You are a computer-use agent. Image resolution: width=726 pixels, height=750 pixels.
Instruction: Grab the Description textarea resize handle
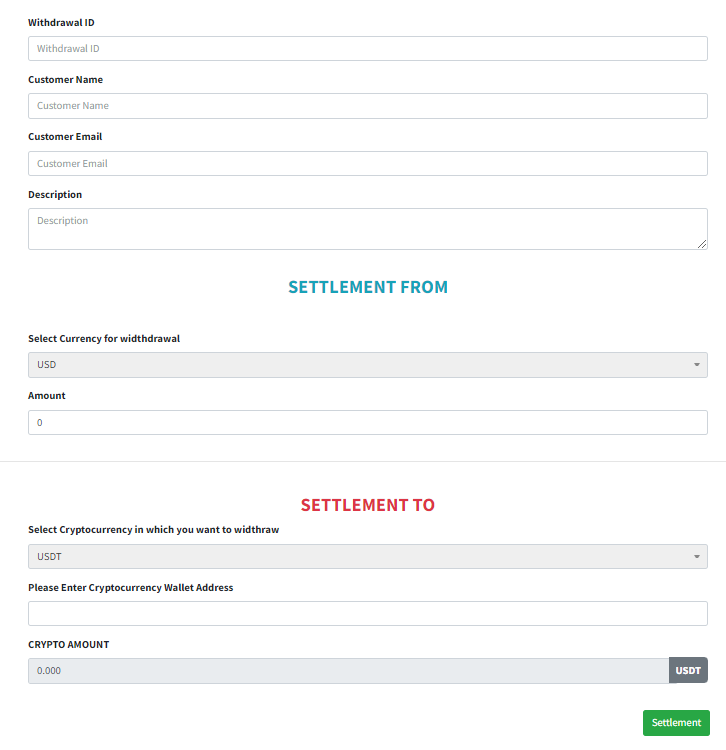pos(702,244)
